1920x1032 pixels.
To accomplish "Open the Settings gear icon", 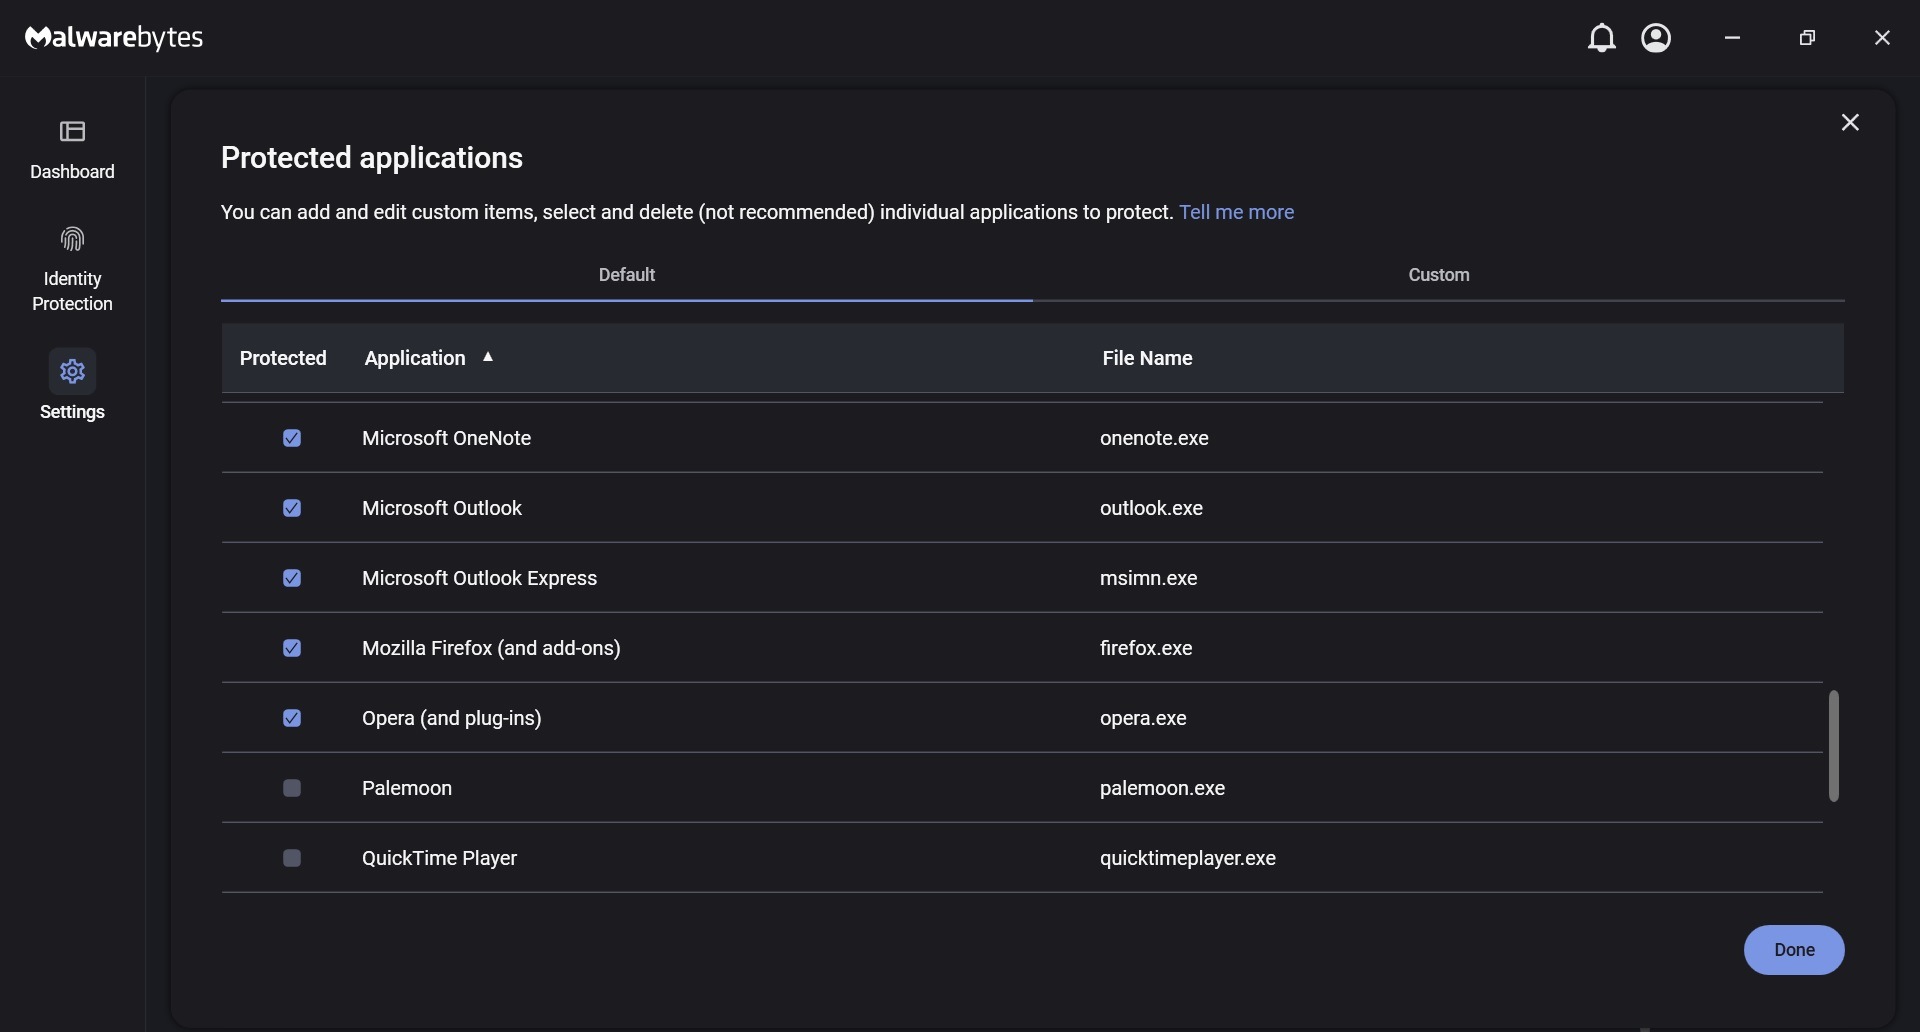I will coord(72,371).
